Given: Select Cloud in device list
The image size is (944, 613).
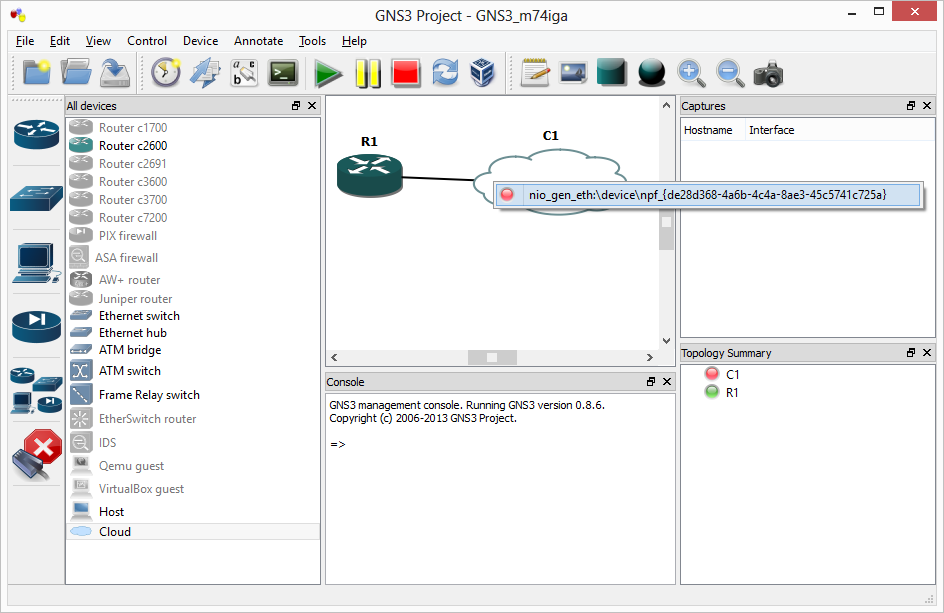Looking at the screenshot, I should tap(193, 532).
